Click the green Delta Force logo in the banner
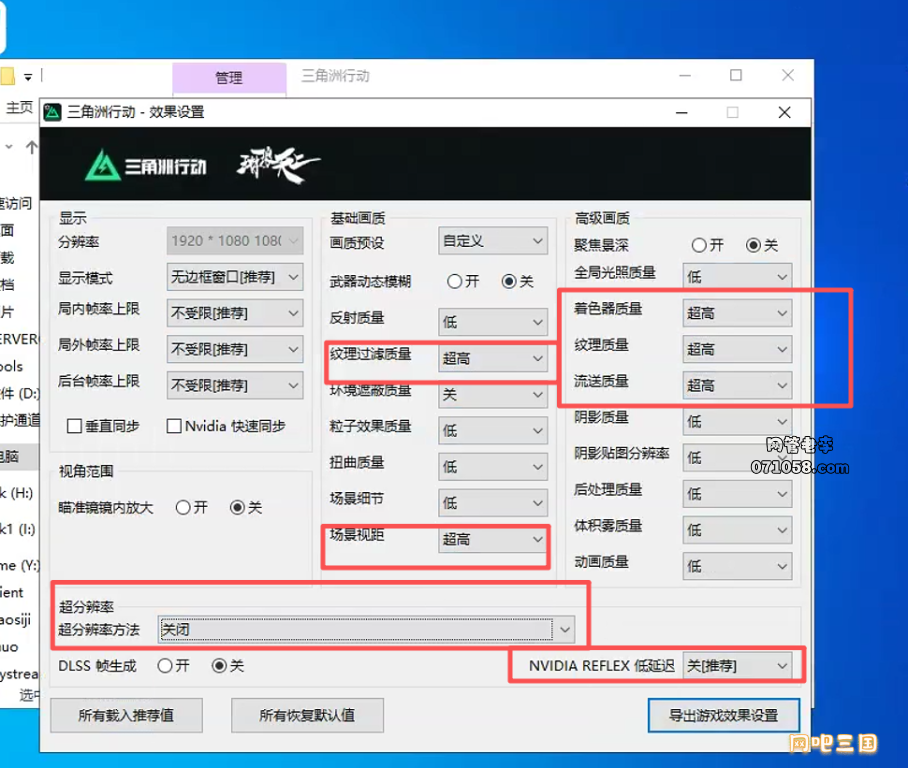 coord(104,163)
